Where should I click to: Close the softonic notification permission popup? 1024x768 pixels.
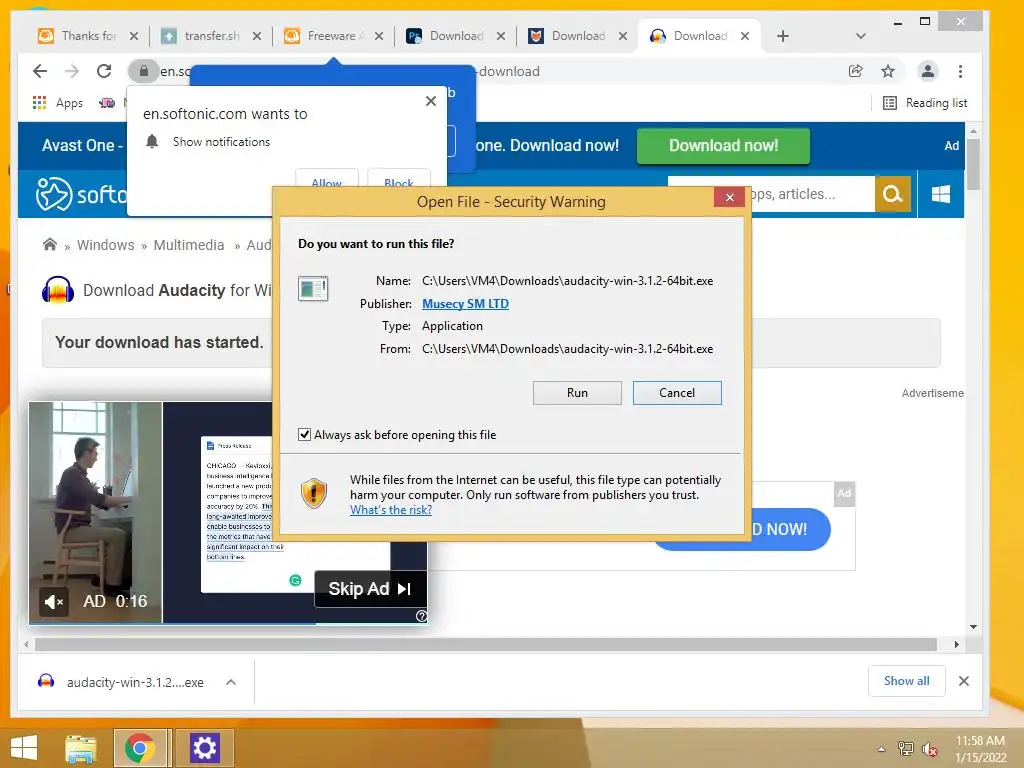430,101
